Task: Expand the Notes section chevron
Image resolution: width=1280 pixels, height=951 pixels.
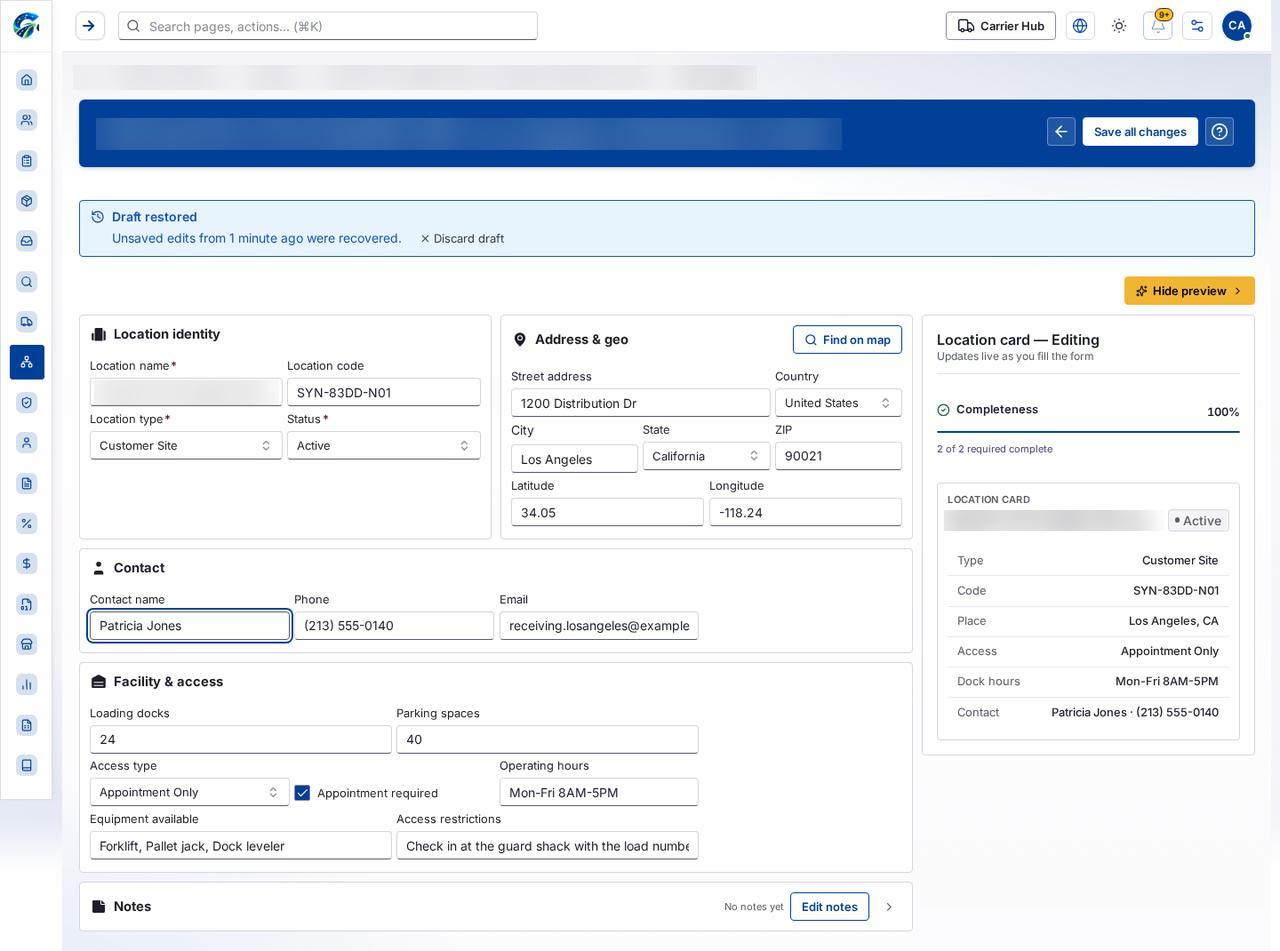Action: click(x=889, y=907)
